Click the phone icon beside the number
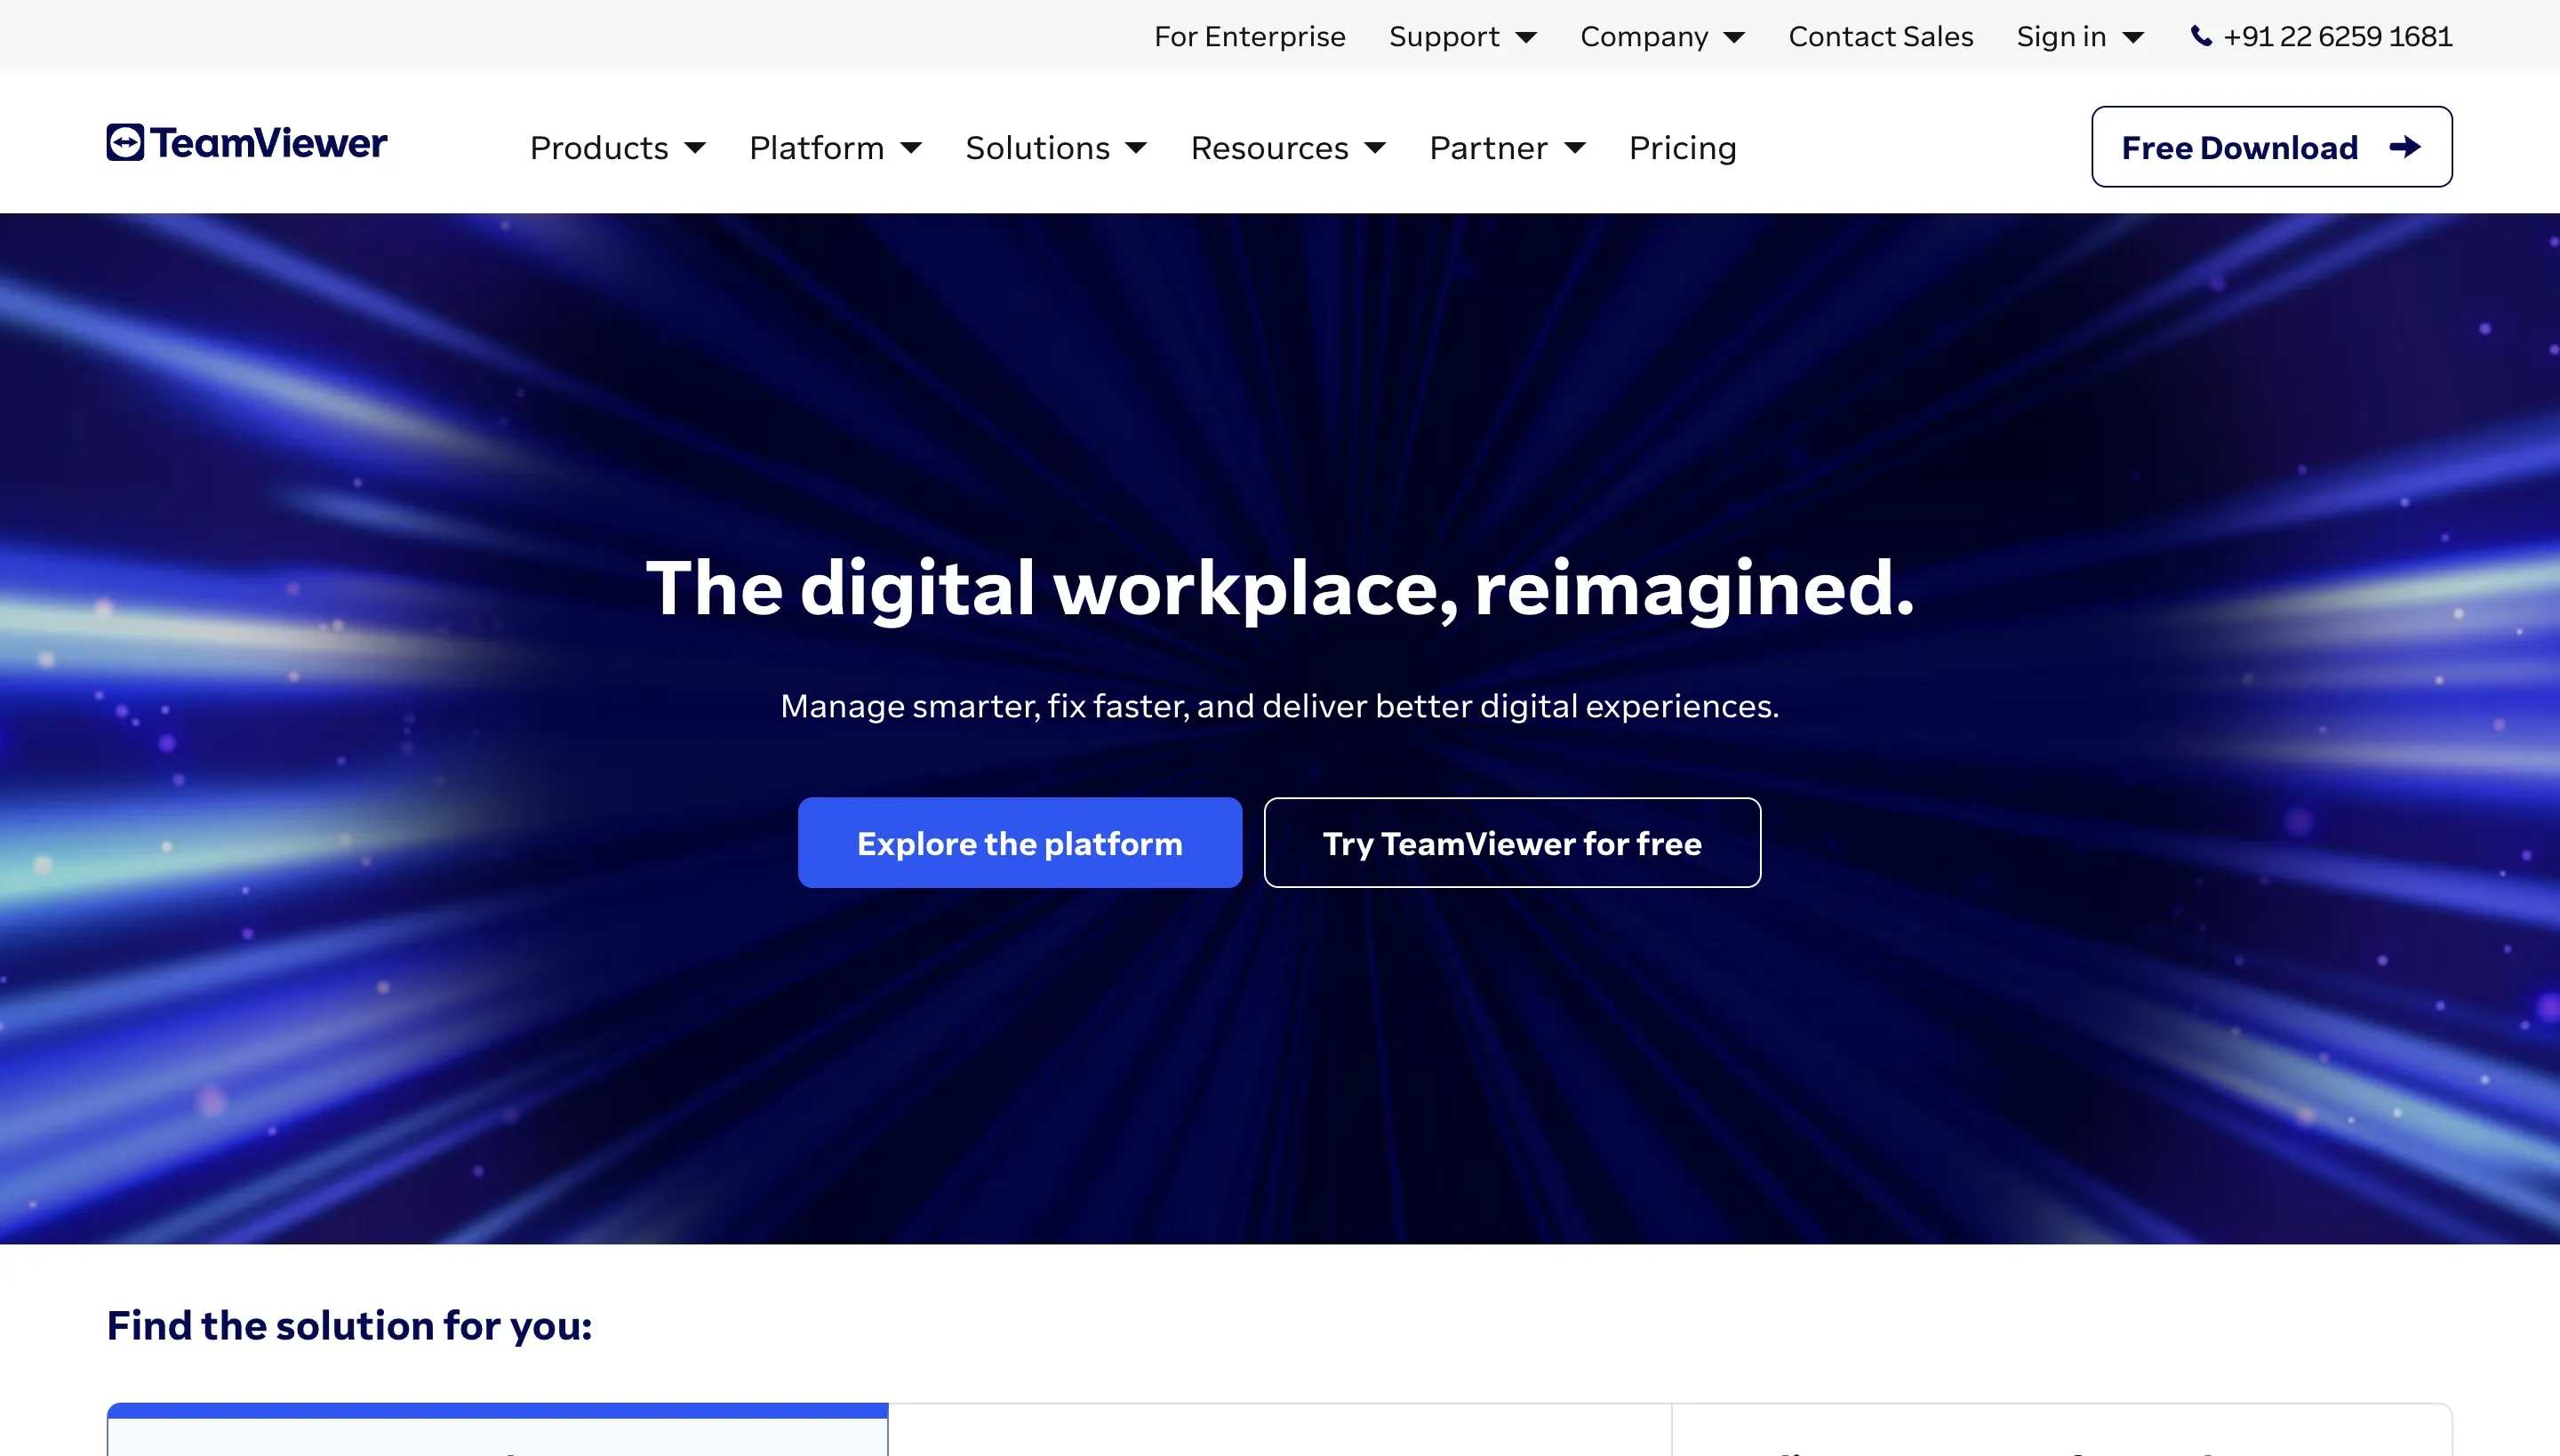This screenshot has width=2560, height=1456. pos(2201,37)
